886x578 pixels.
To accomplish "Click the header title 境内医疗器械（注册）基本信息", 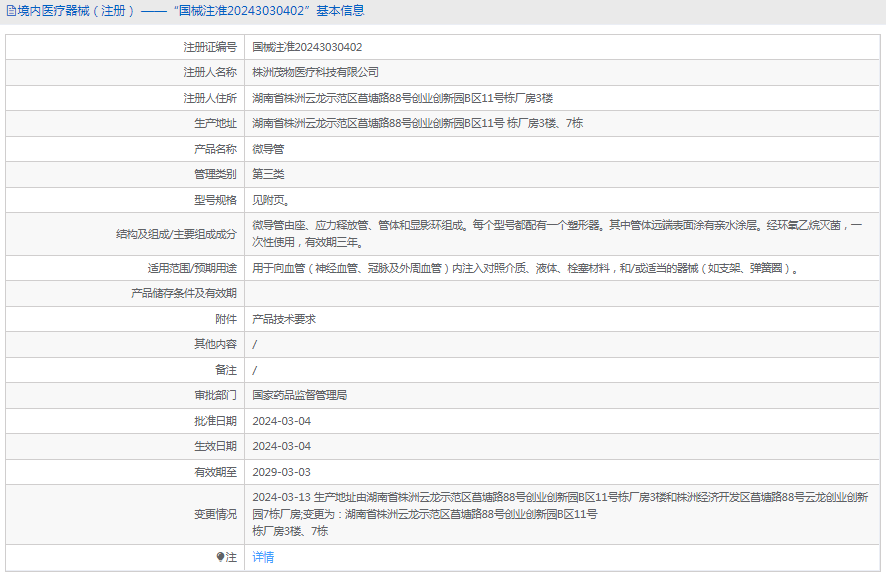I will [x=190, y=11].
